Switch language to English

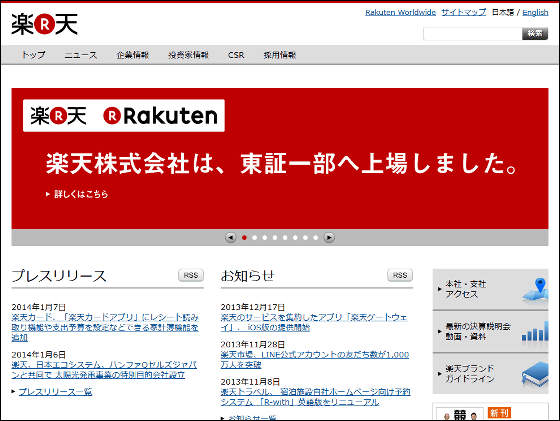(x=535, y=12)
